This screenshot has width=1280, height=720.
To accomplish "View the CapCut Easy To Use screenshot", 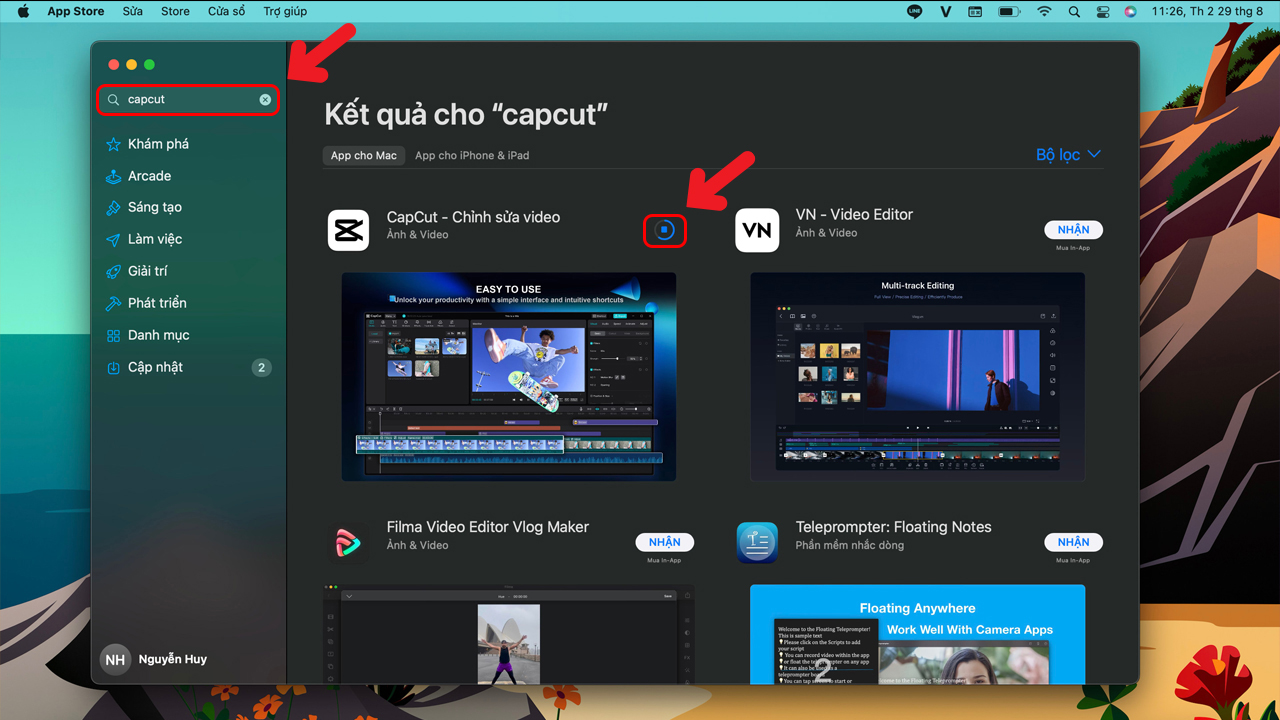I will coord(509,377).
